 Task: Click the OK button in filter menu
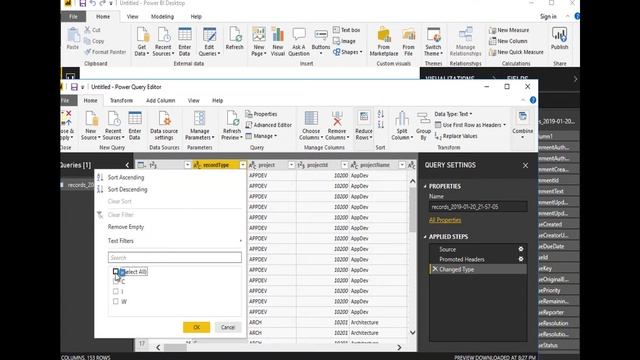(x=196, y=327)
